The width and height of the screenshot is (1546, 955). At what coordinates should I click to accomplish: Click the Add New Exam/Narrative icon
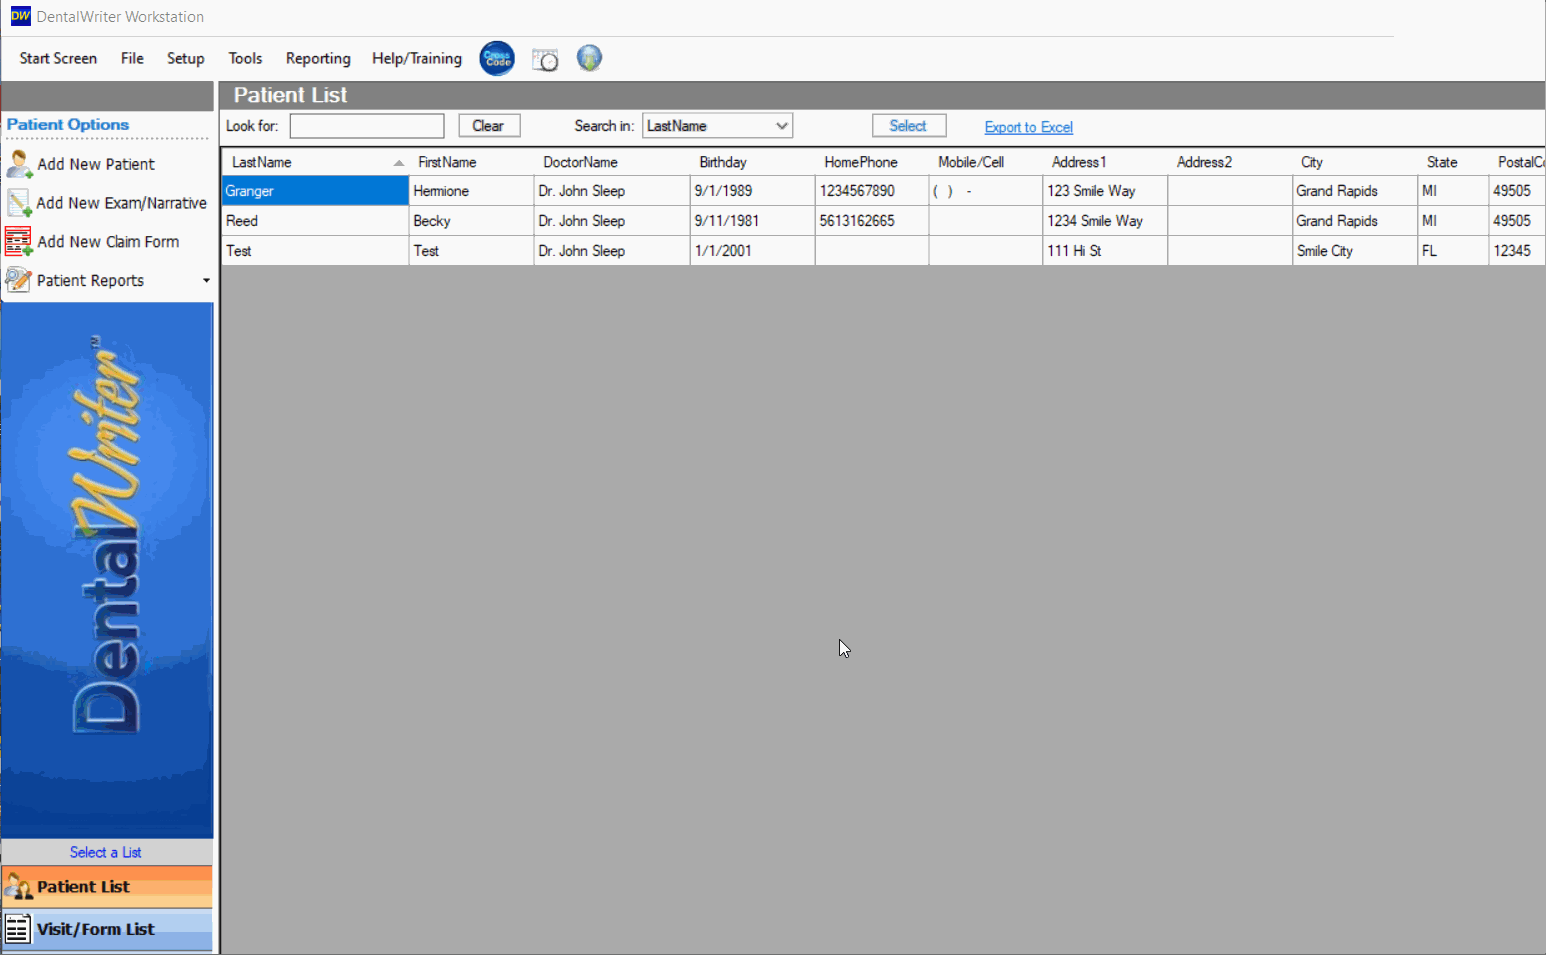[x=19, y=203]
